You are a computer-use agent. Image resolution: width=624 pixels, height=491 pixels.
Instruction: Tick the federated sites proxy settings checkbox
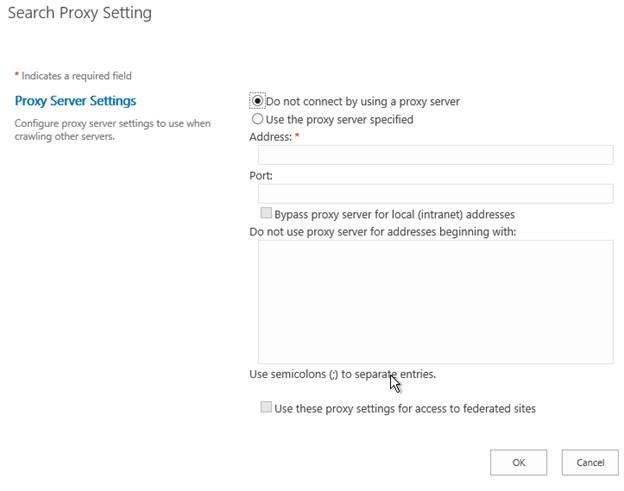(266, 408)
